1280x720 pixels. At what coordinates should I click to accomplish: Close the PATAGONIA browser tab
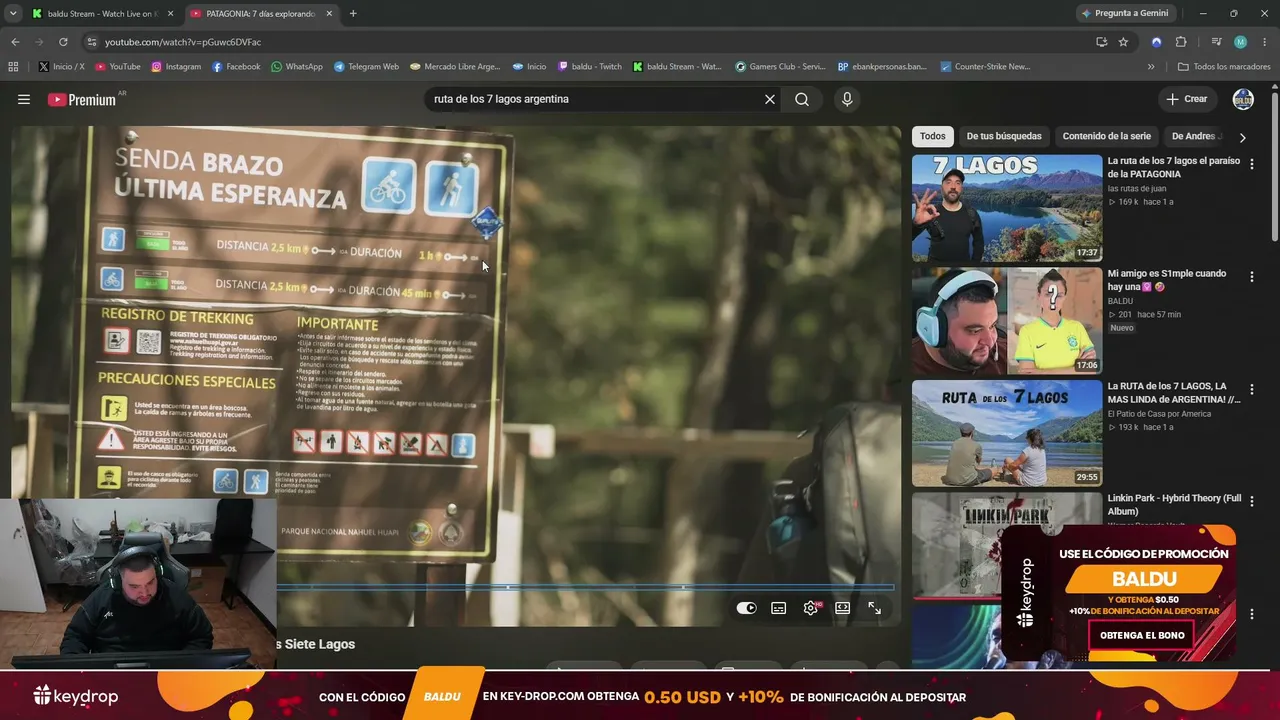click(328, 14)
